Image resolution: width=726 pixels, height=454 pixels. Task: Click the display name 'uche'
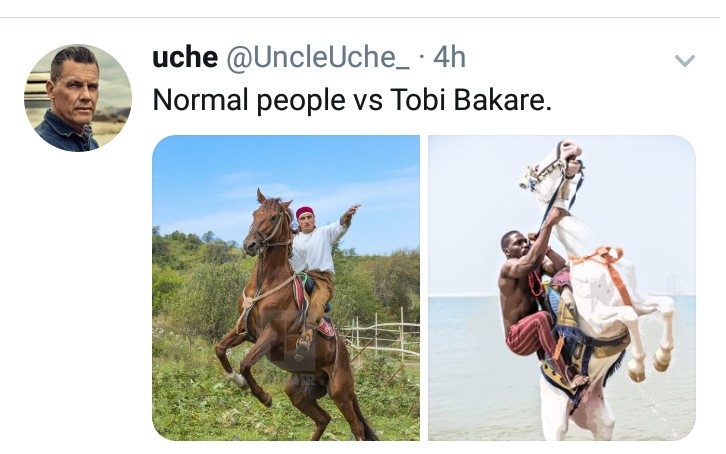click(185, 57)
